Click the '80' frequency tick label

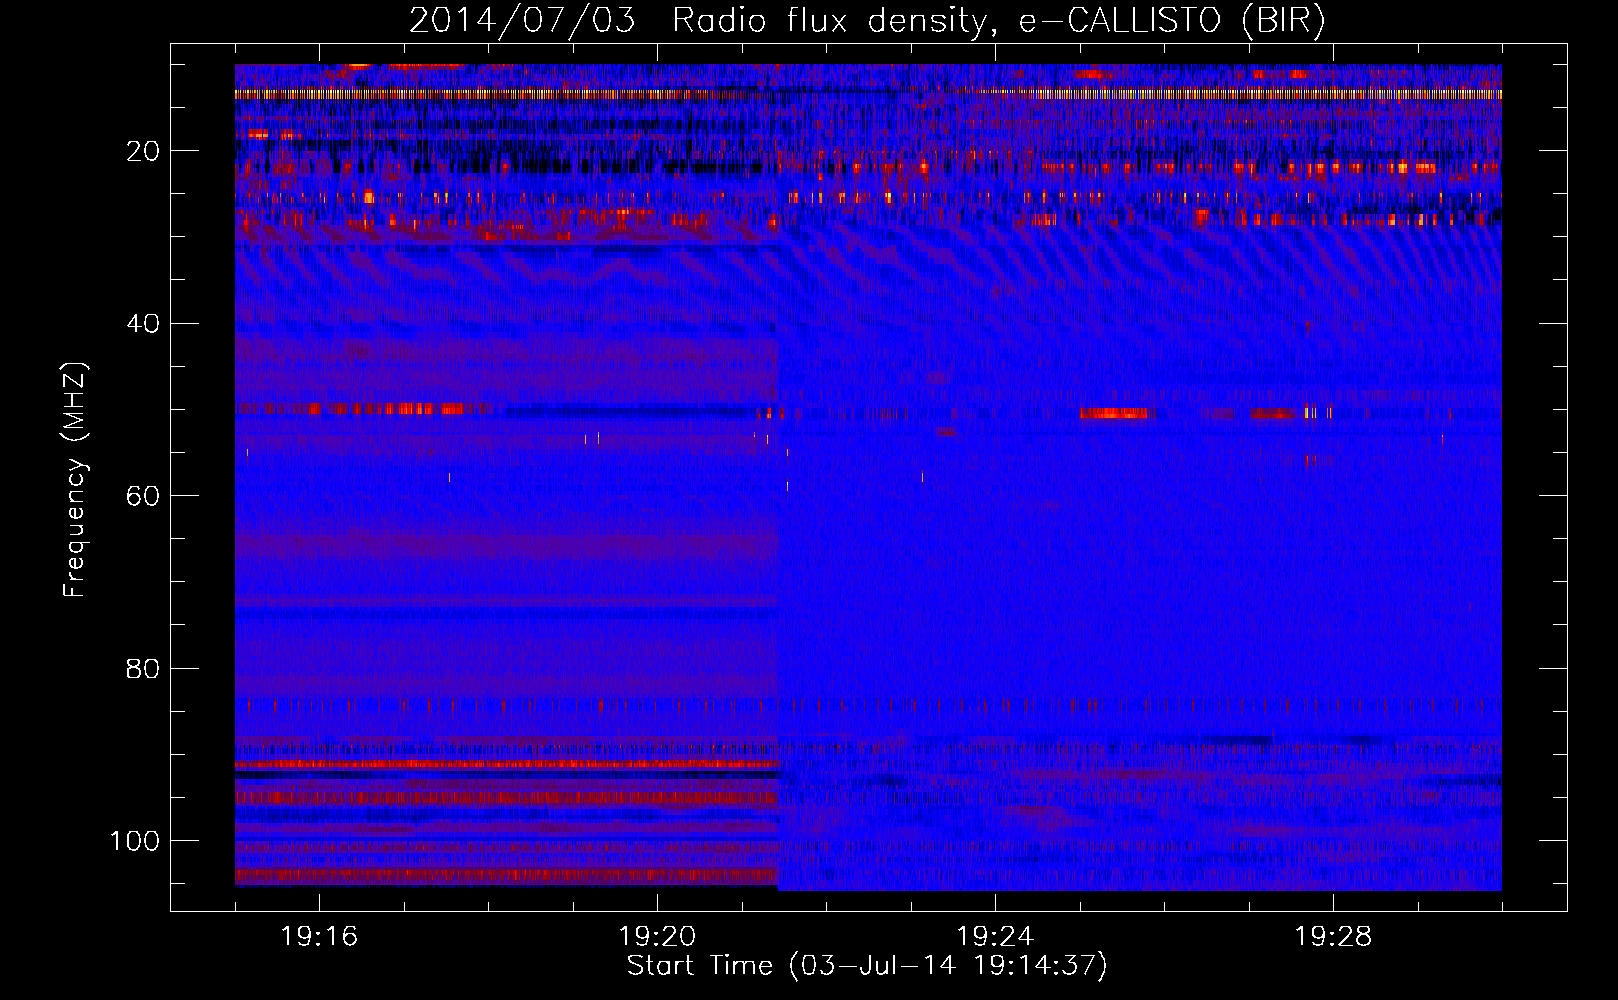click(143, 668)
